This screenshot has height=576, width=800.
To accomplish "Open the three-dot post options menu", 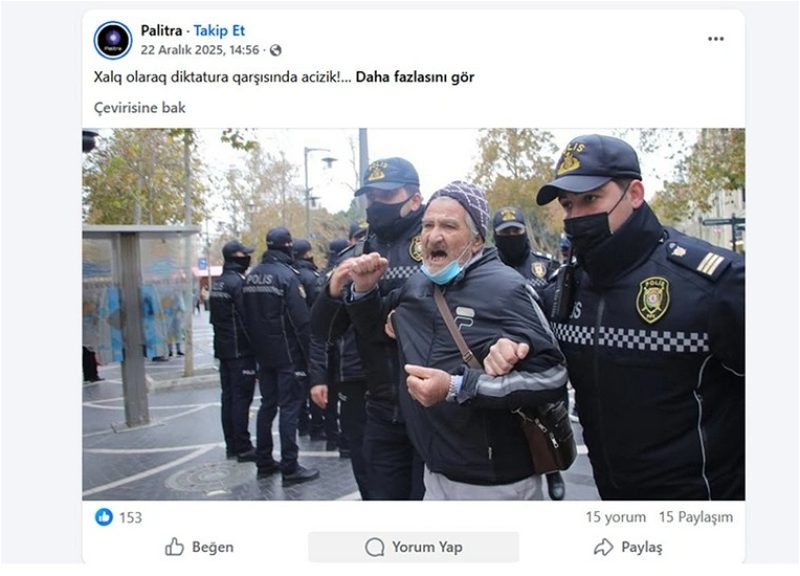I will (x=715, y=39).
